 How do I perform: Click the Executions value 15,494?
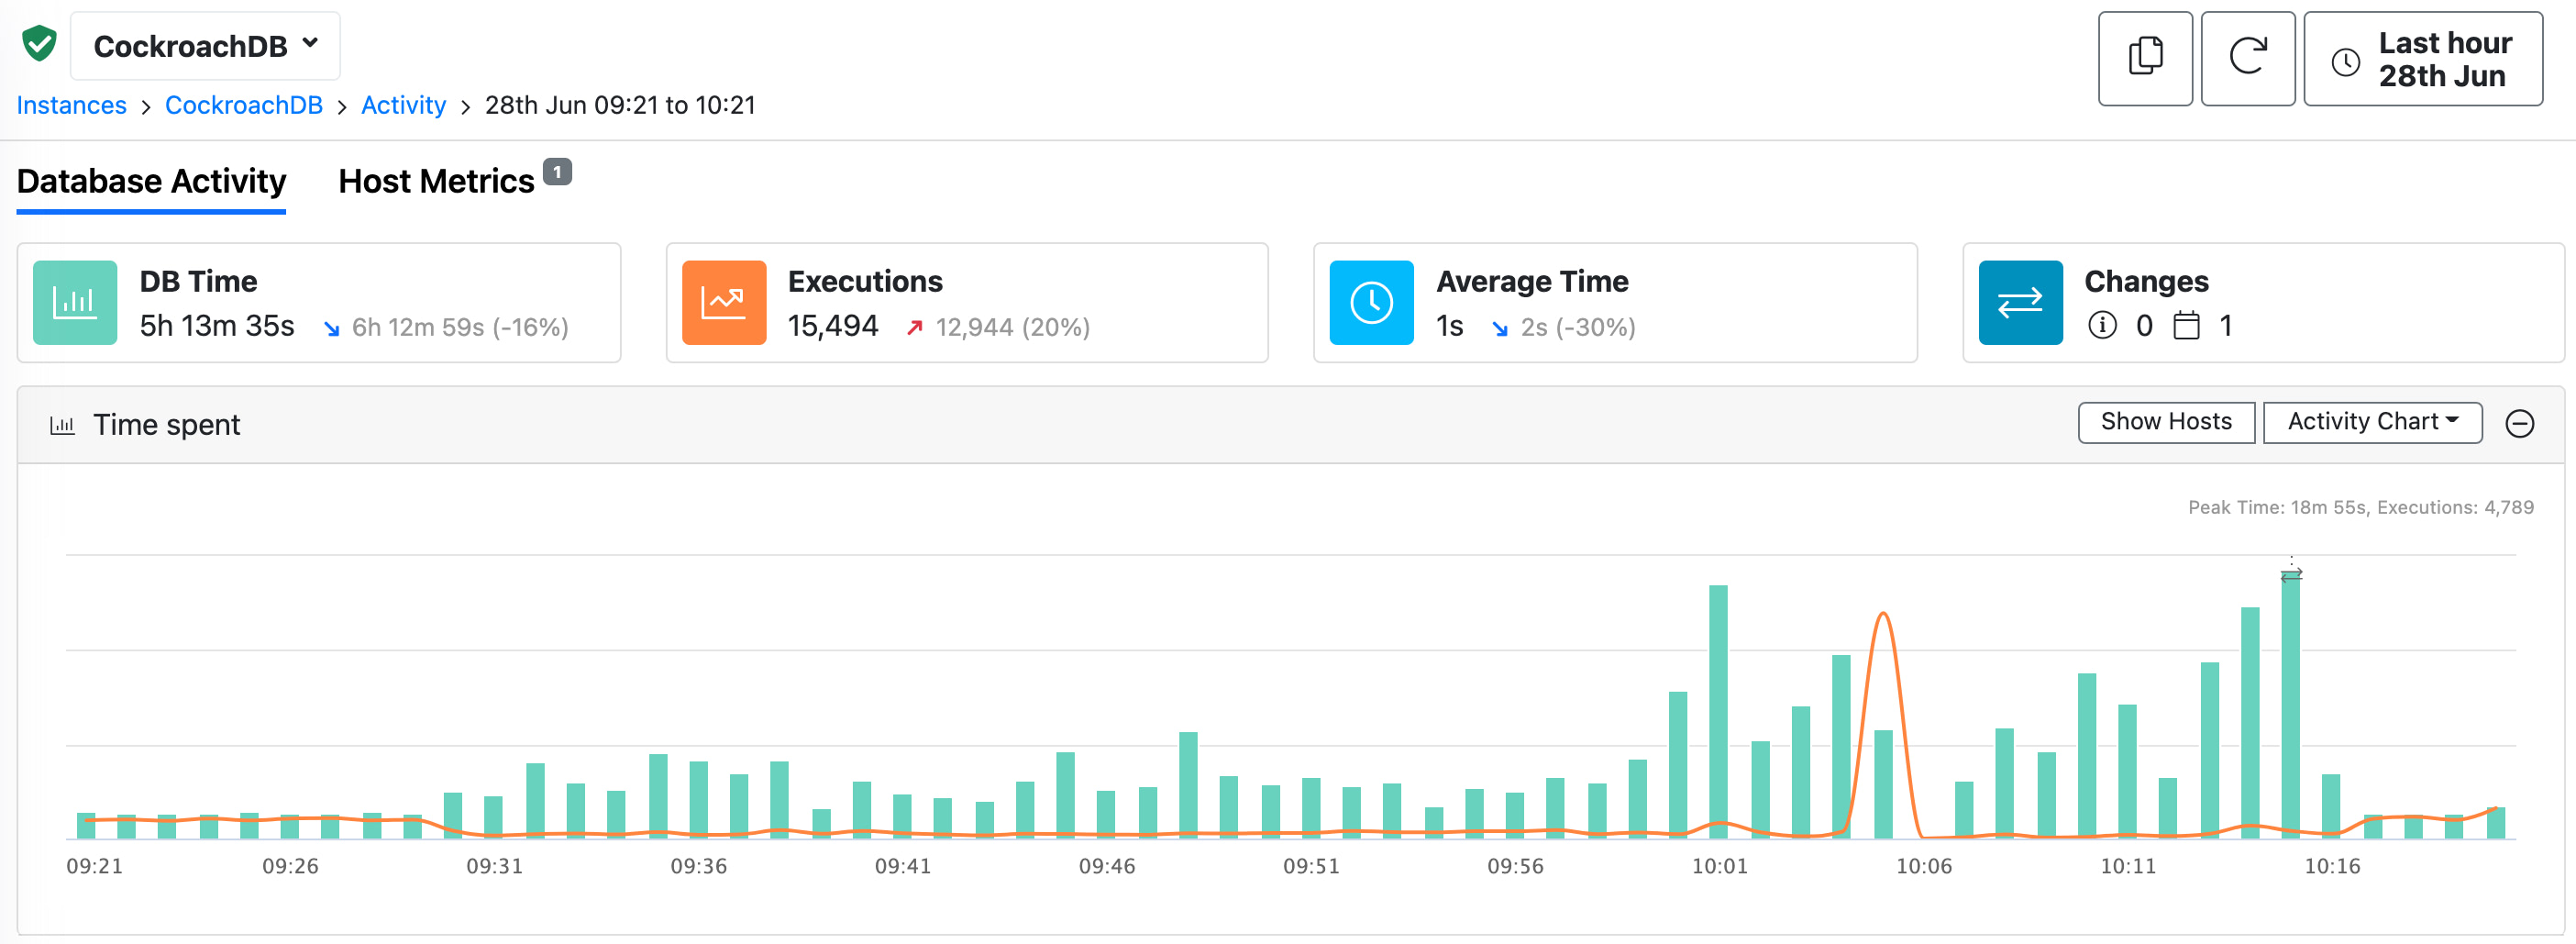[x=833, y=326]
